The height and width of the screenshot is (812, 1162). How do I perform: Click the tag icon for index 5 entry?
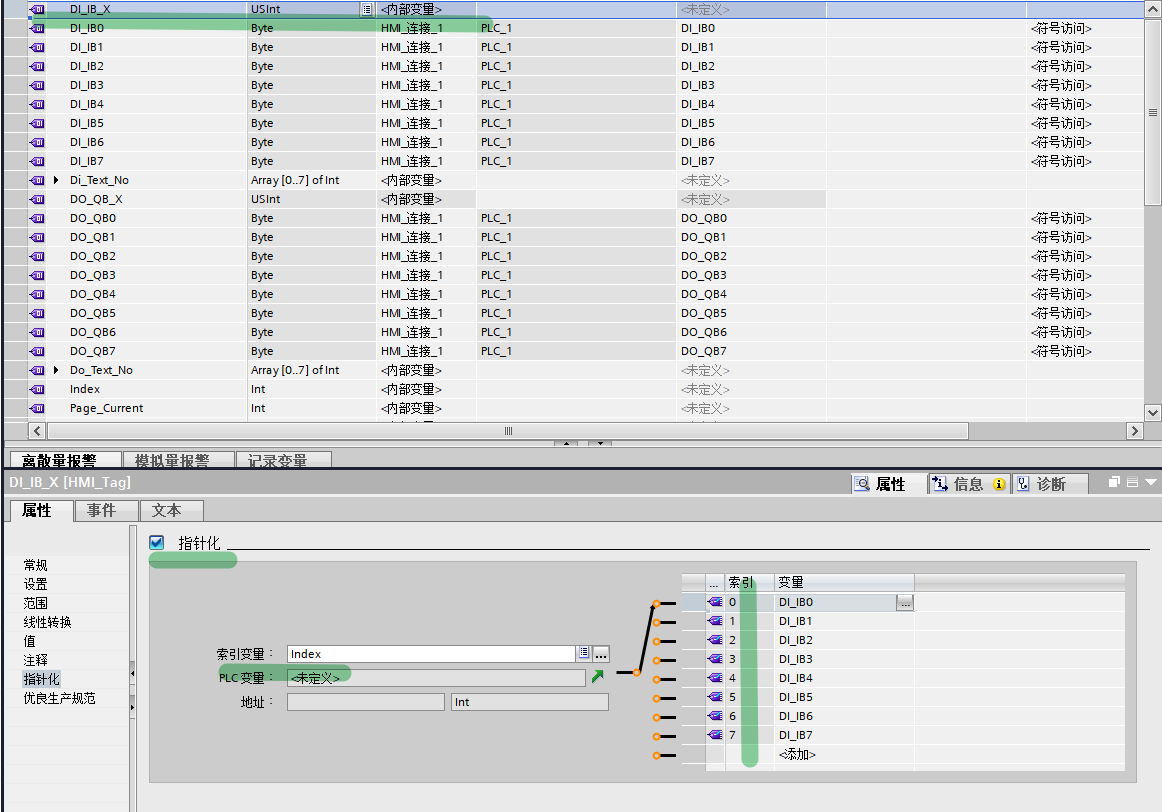coord(715,697)
